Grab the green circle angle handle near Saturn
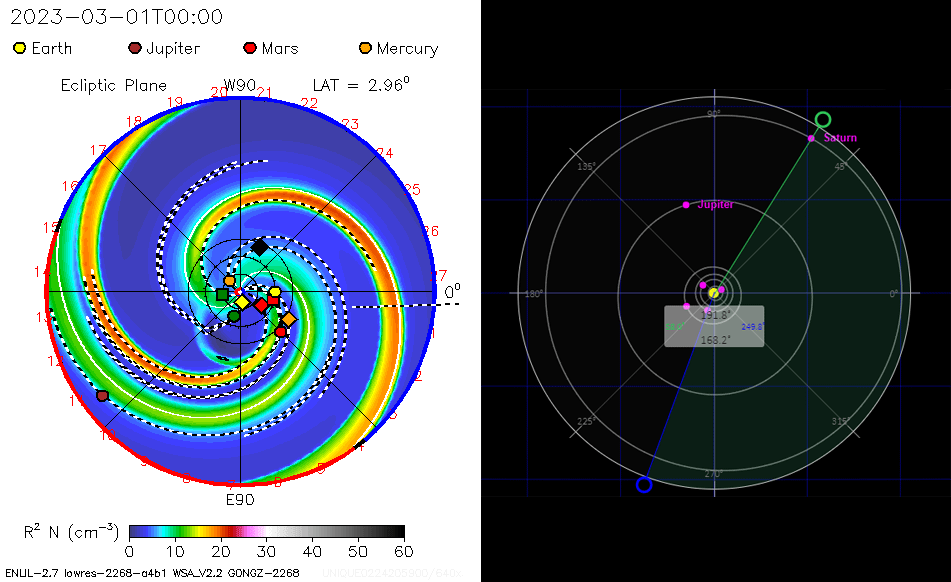The image size is (951, 582). tap(823, 120)
